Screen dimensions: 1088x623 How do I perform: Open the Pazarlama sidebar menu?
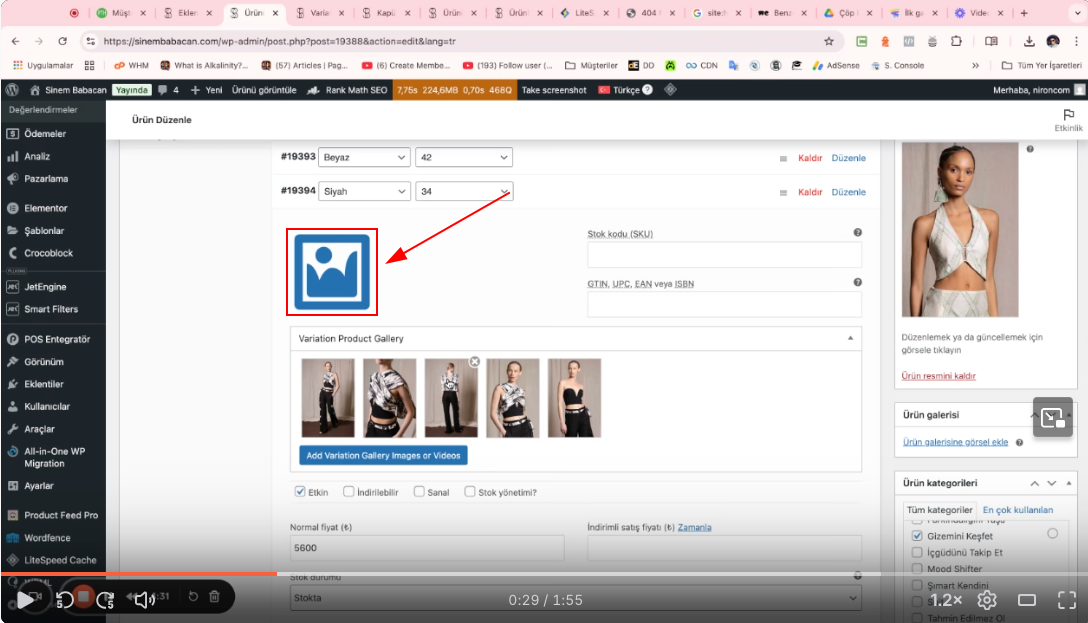(x=46, y=178)
